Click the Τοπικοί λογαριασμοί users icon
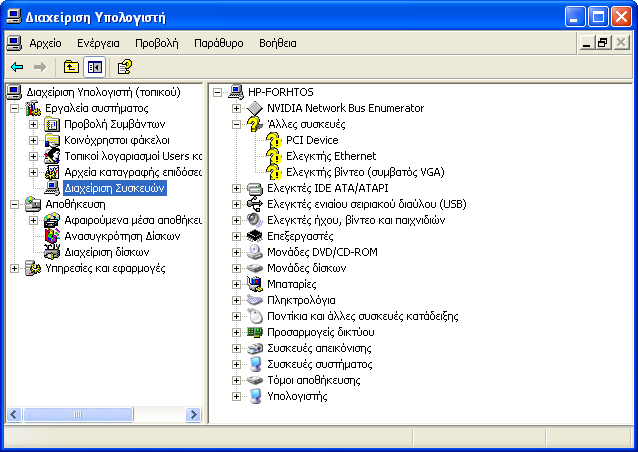The height and width of the screenshot is (452, 638). (x=52, y=156)
